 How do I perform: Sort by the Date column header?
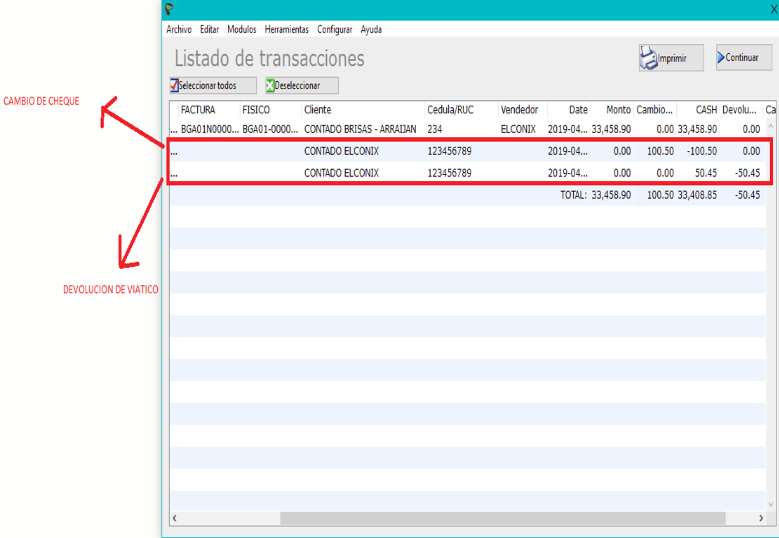pyautogui.click(x=569, y=110)
